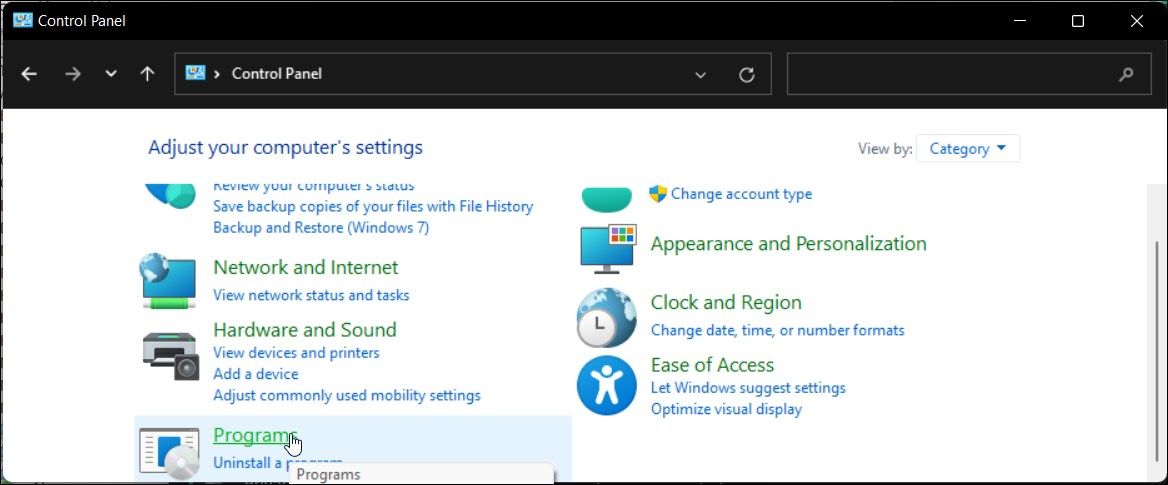Screen dimensions: 1168x485
Task: Go up one level with up arrow
Action: pyautogui.click(x=147, y=74)
